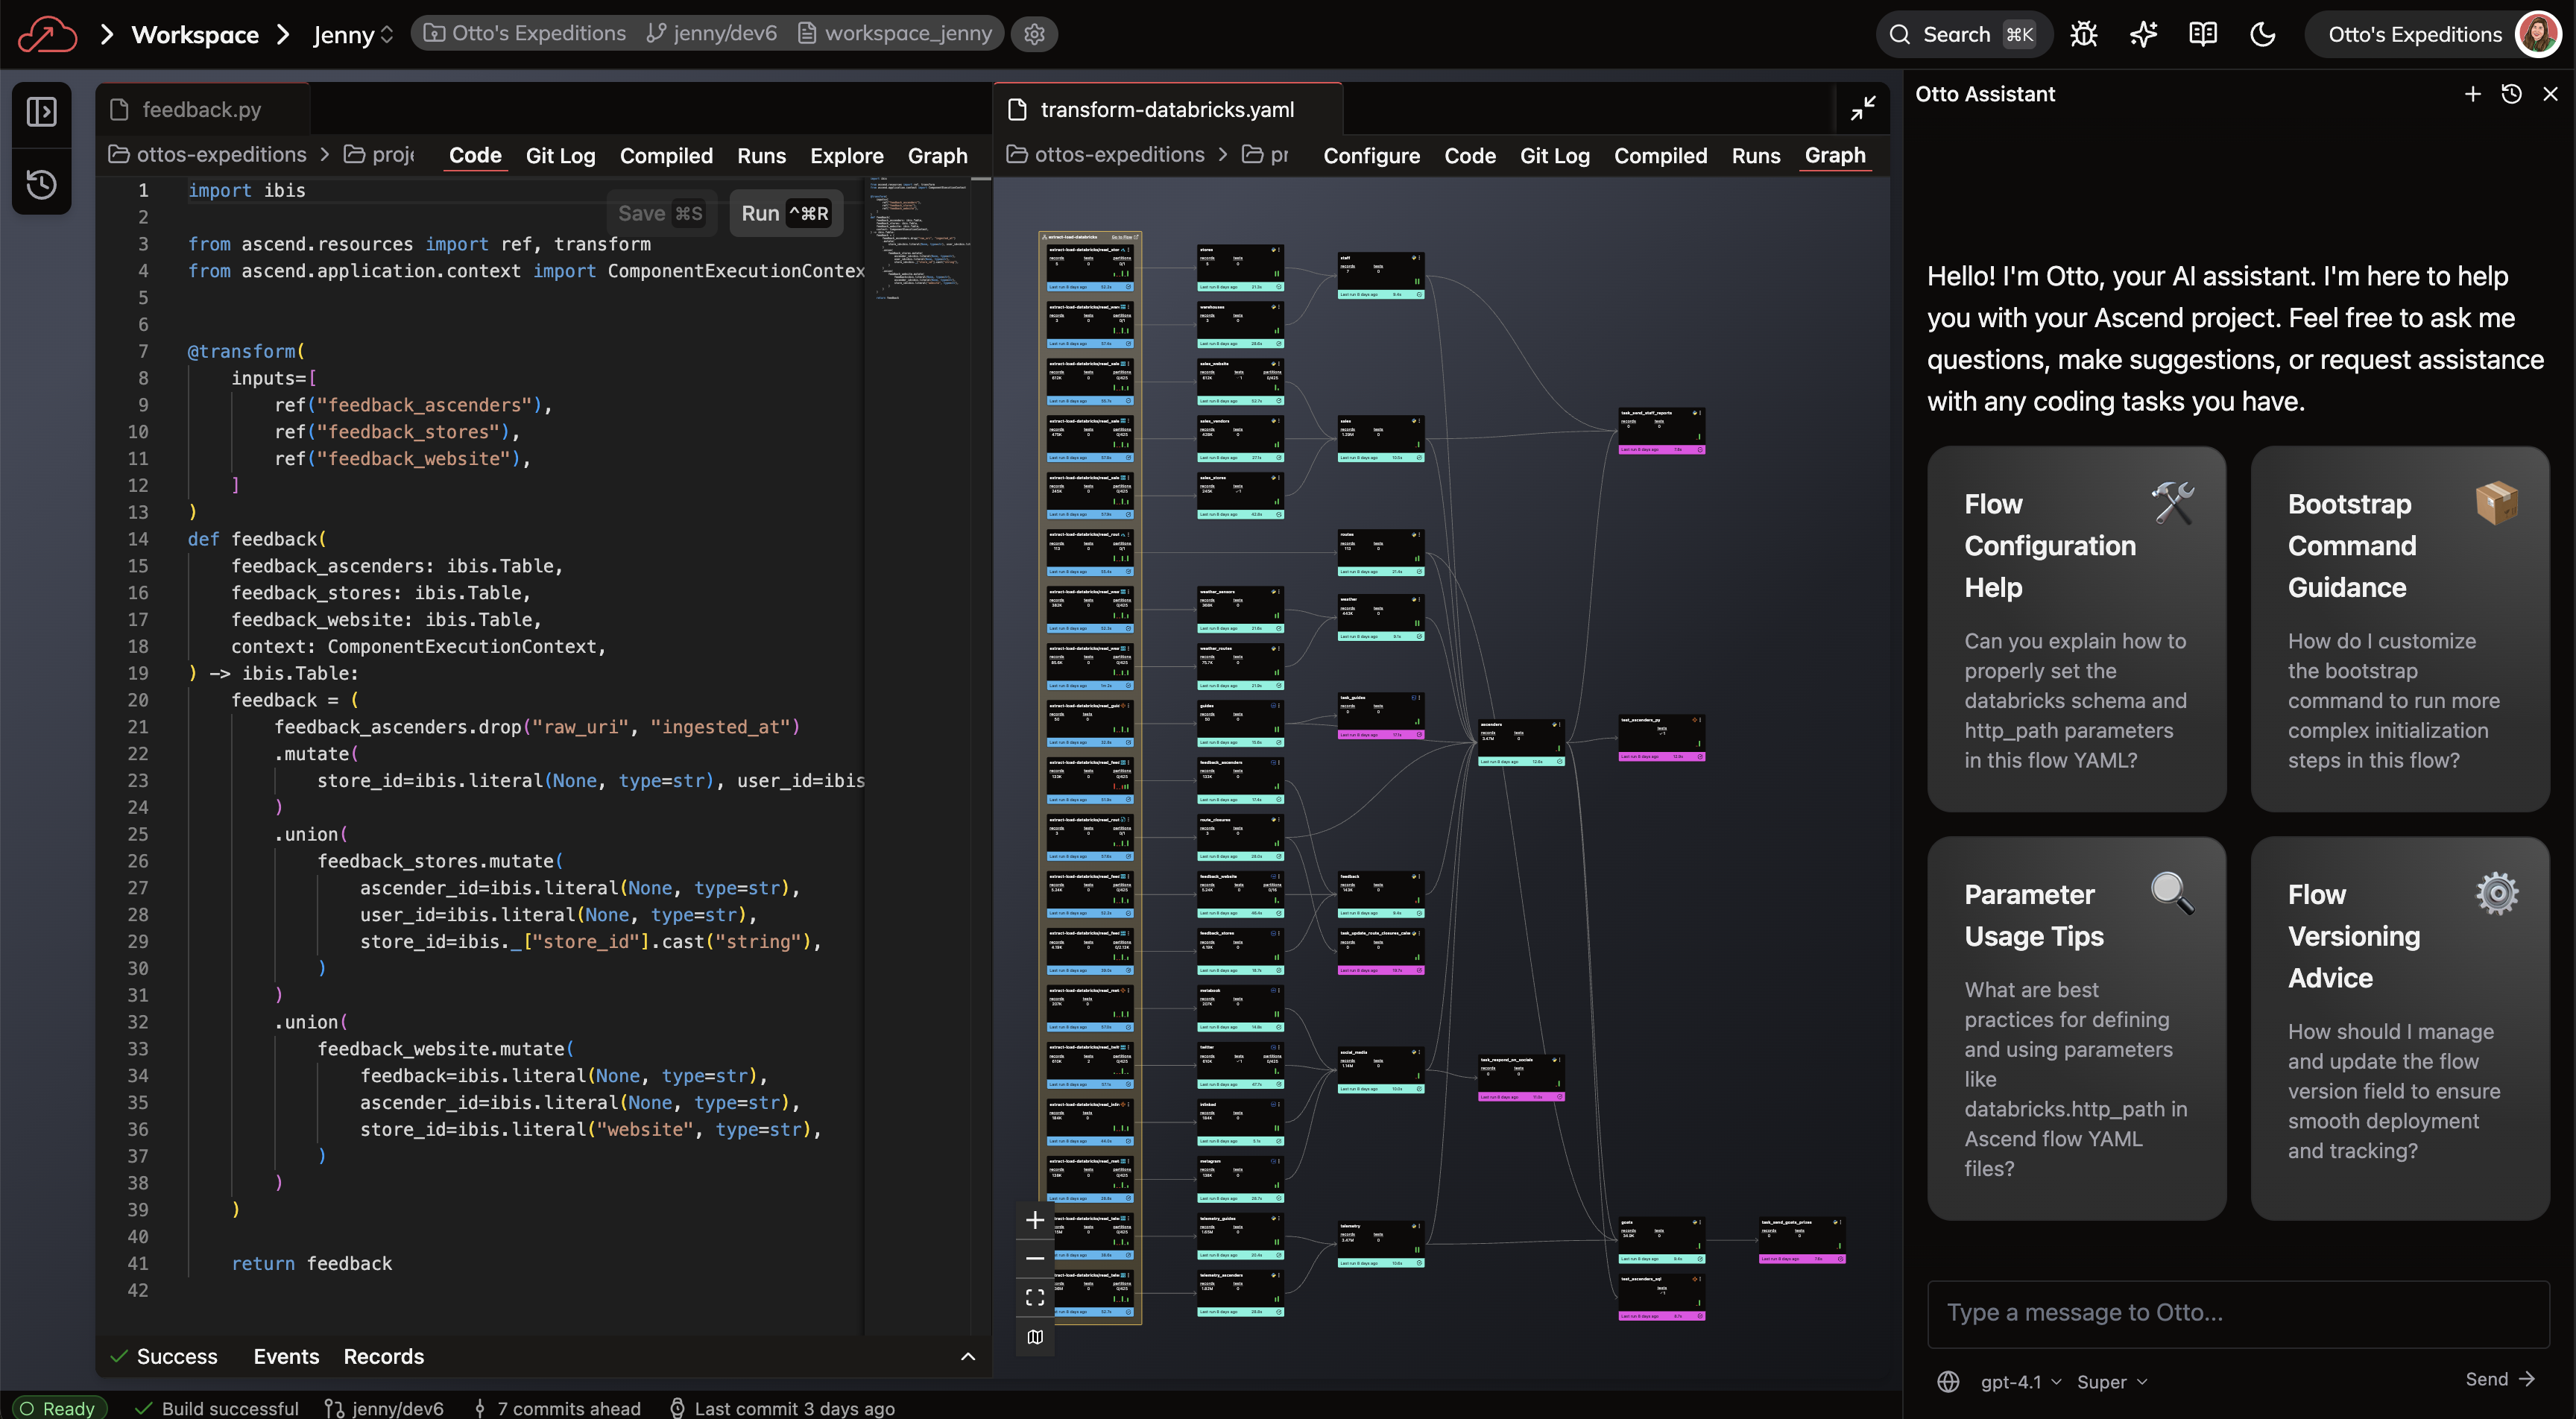The image size is (2576, 1419).
Task: Select the feedback.py file tab
Action: 202,109
